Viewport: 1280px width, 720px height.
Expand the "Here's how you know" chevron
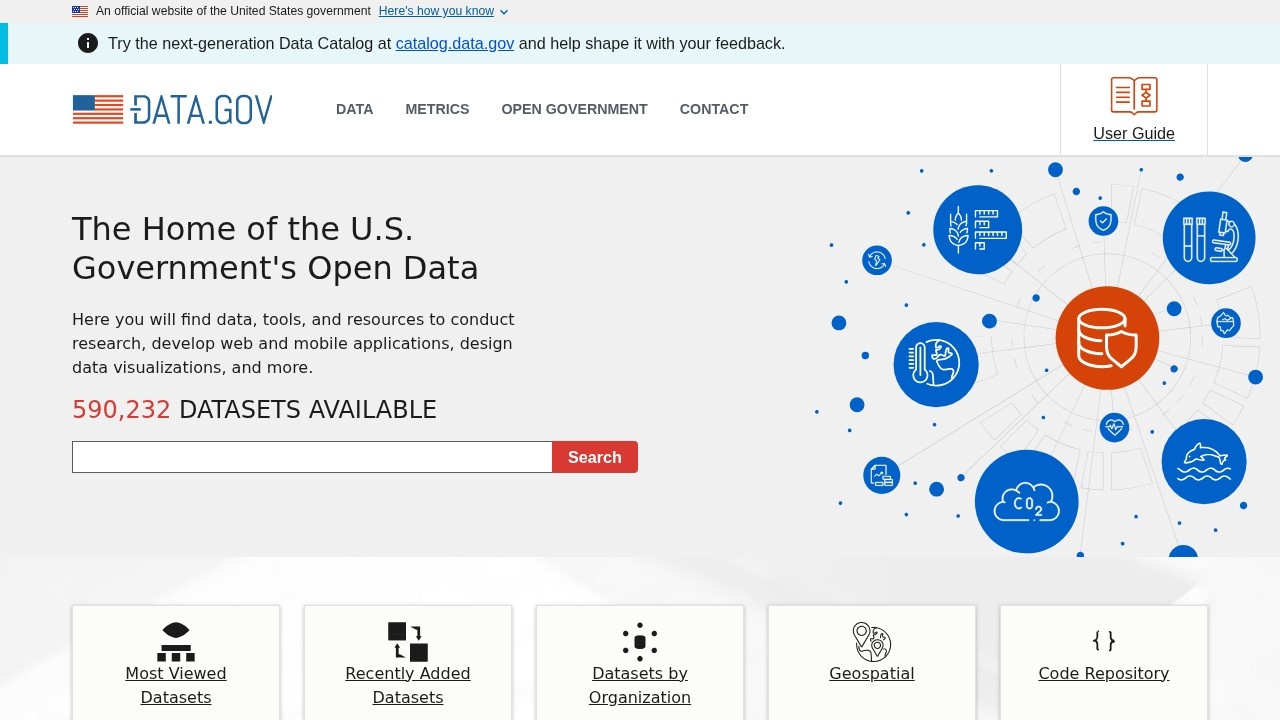[x=504, y=12]
